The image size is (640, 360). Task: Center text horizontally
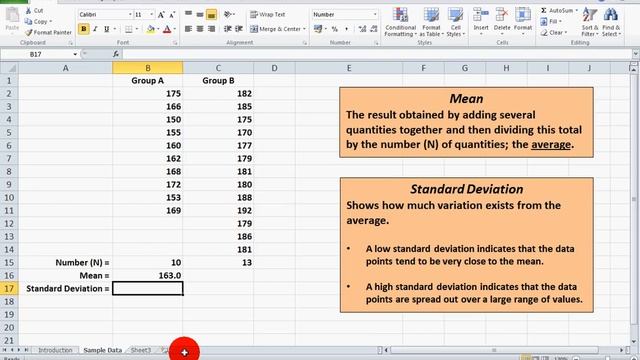point(200,29)
